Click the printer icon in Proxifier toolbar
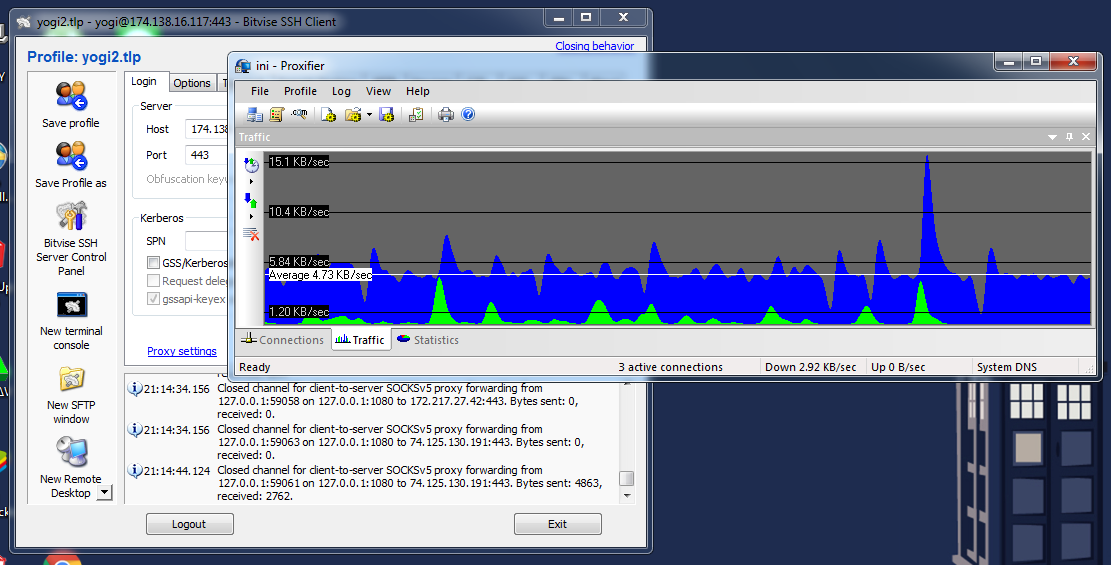This screenshot has width=1111, height=565. pos(446,114)
